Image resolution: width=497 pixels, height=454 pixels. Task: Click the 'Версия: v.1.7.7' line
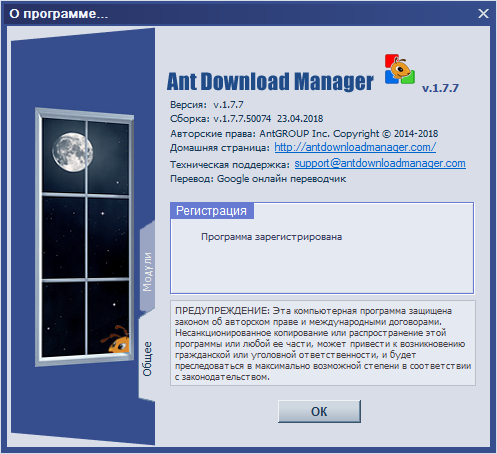click(x=207, y=105)
